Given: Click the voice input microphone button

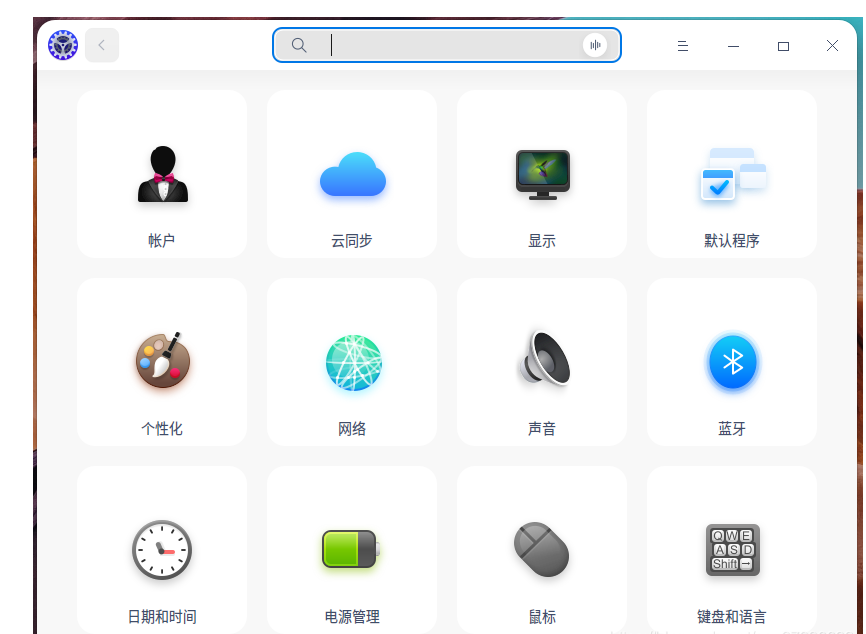Looking at the screenshot, I should pos(595,45).
